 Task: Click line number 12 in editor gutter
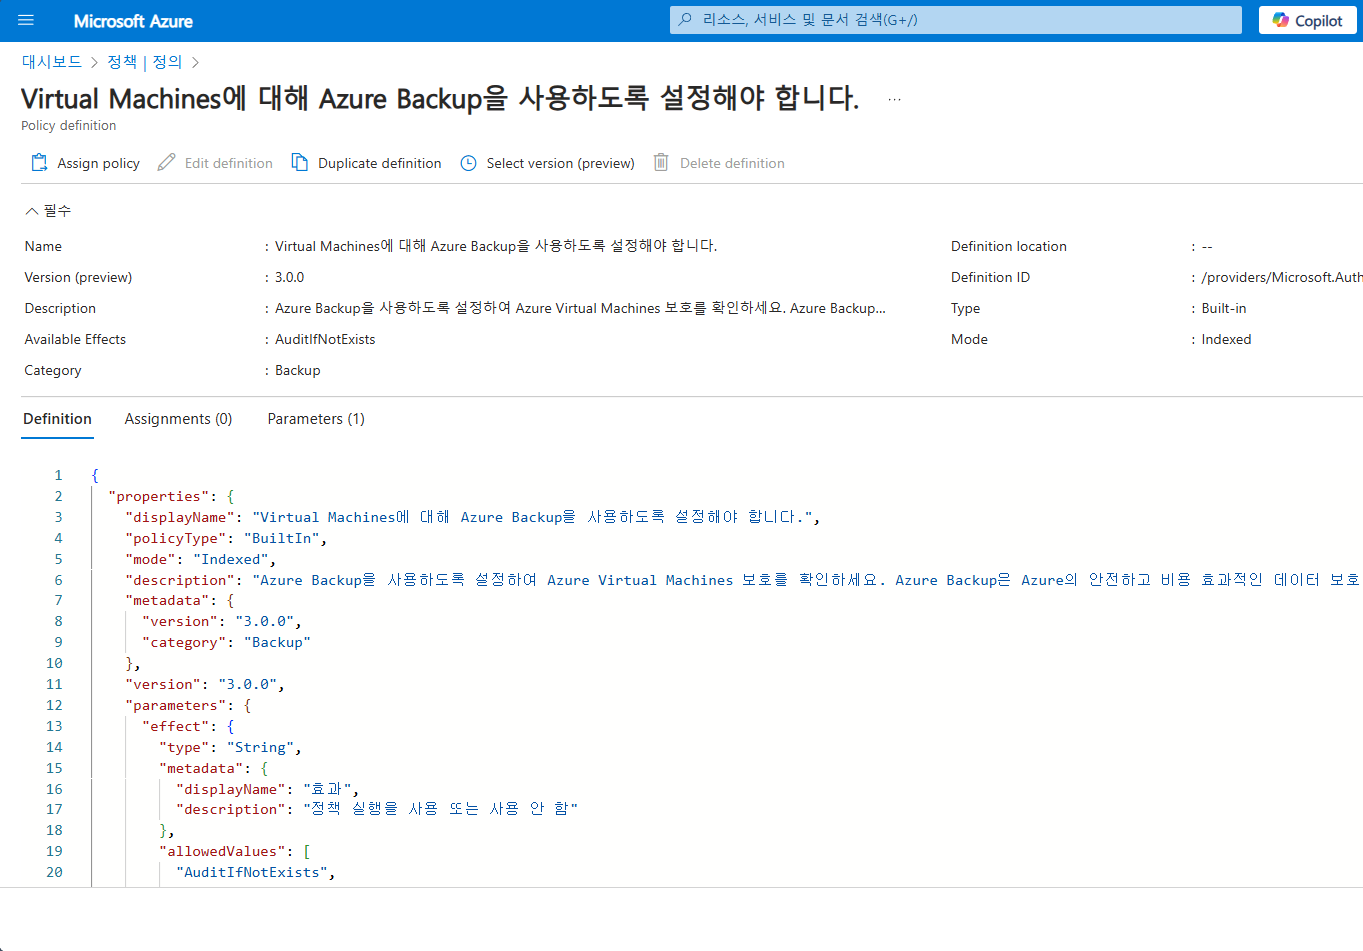(x=54, y=705)
